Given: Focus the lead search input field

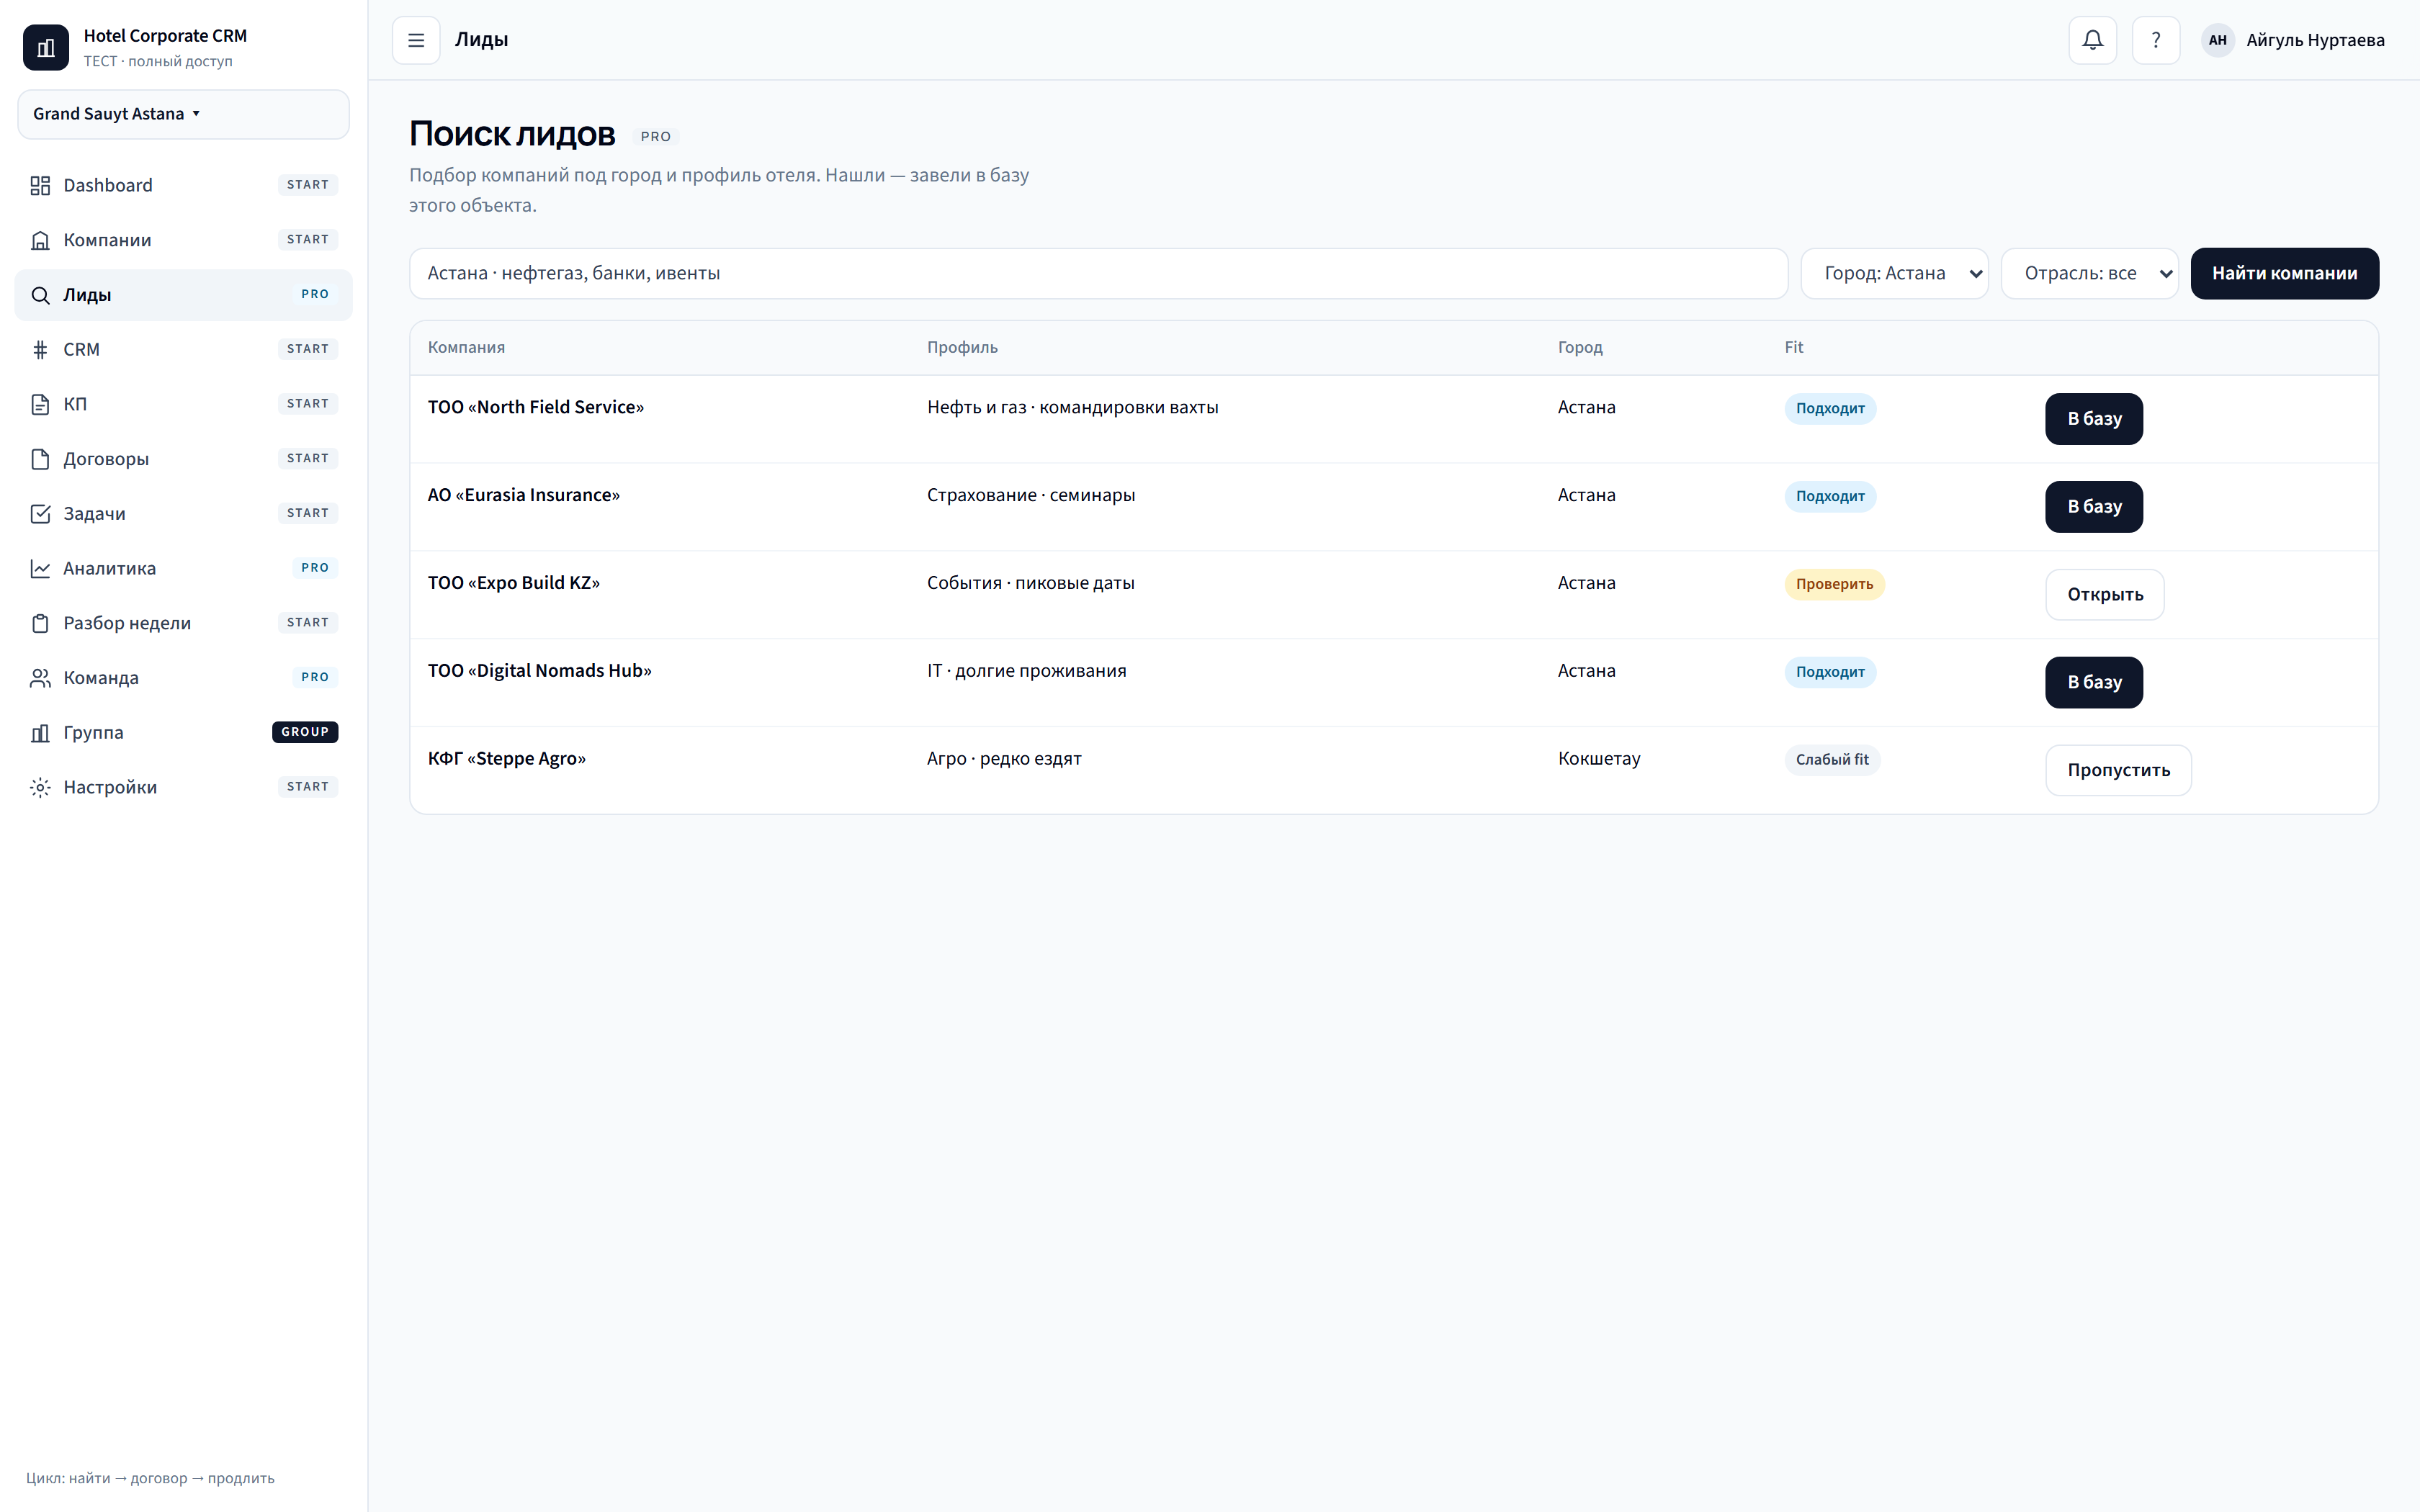Looking at the screenshot, I should [x=1098, y=273].
